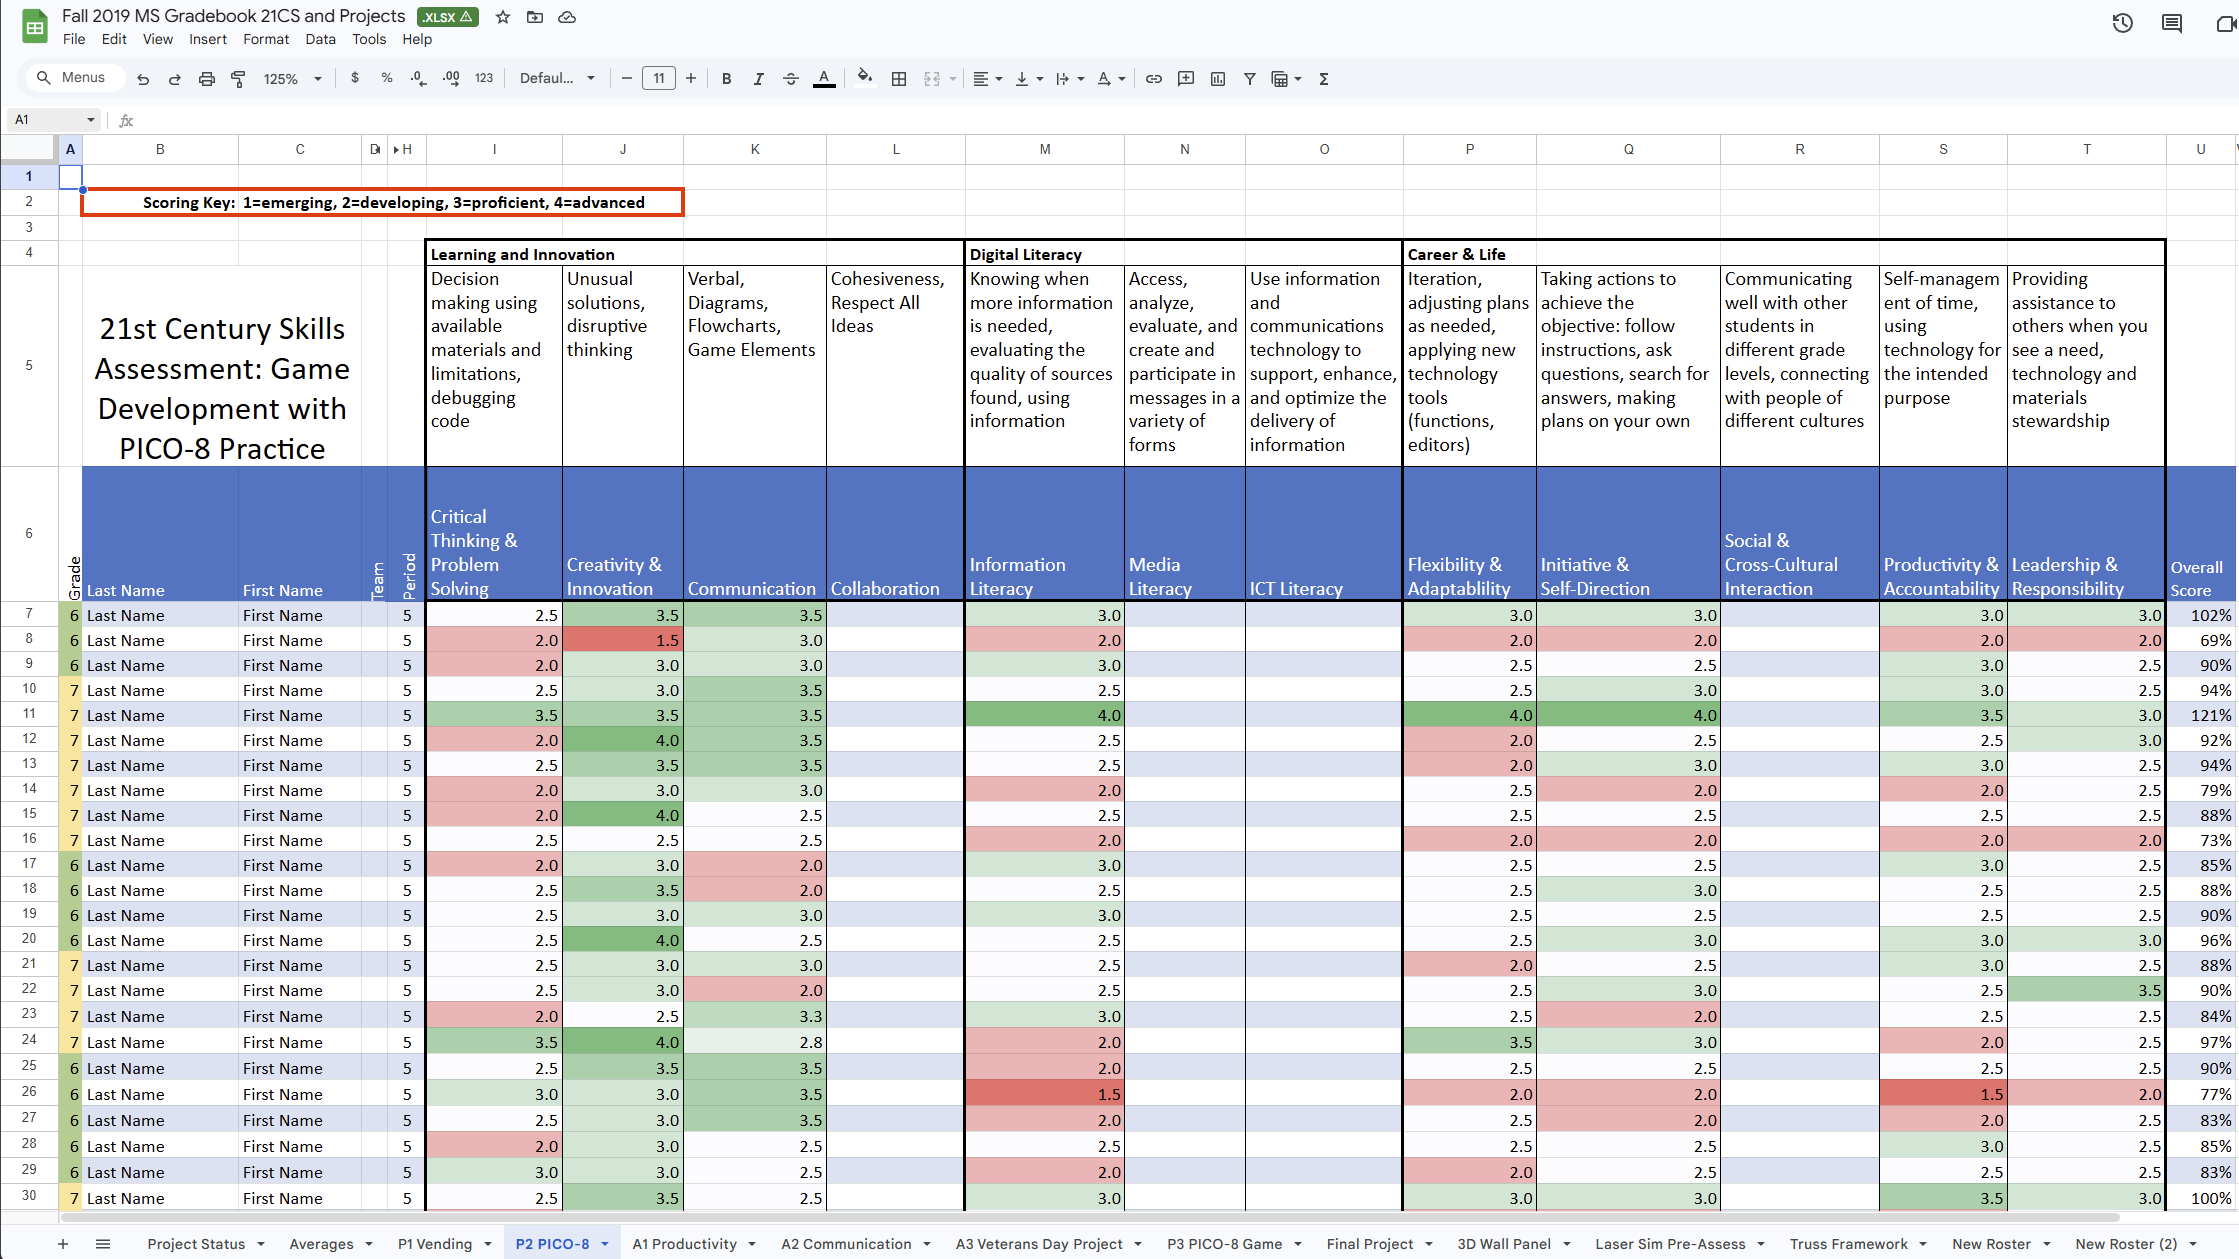
Task: Insert a chart from the toolbar
Action: point(1217,78)
